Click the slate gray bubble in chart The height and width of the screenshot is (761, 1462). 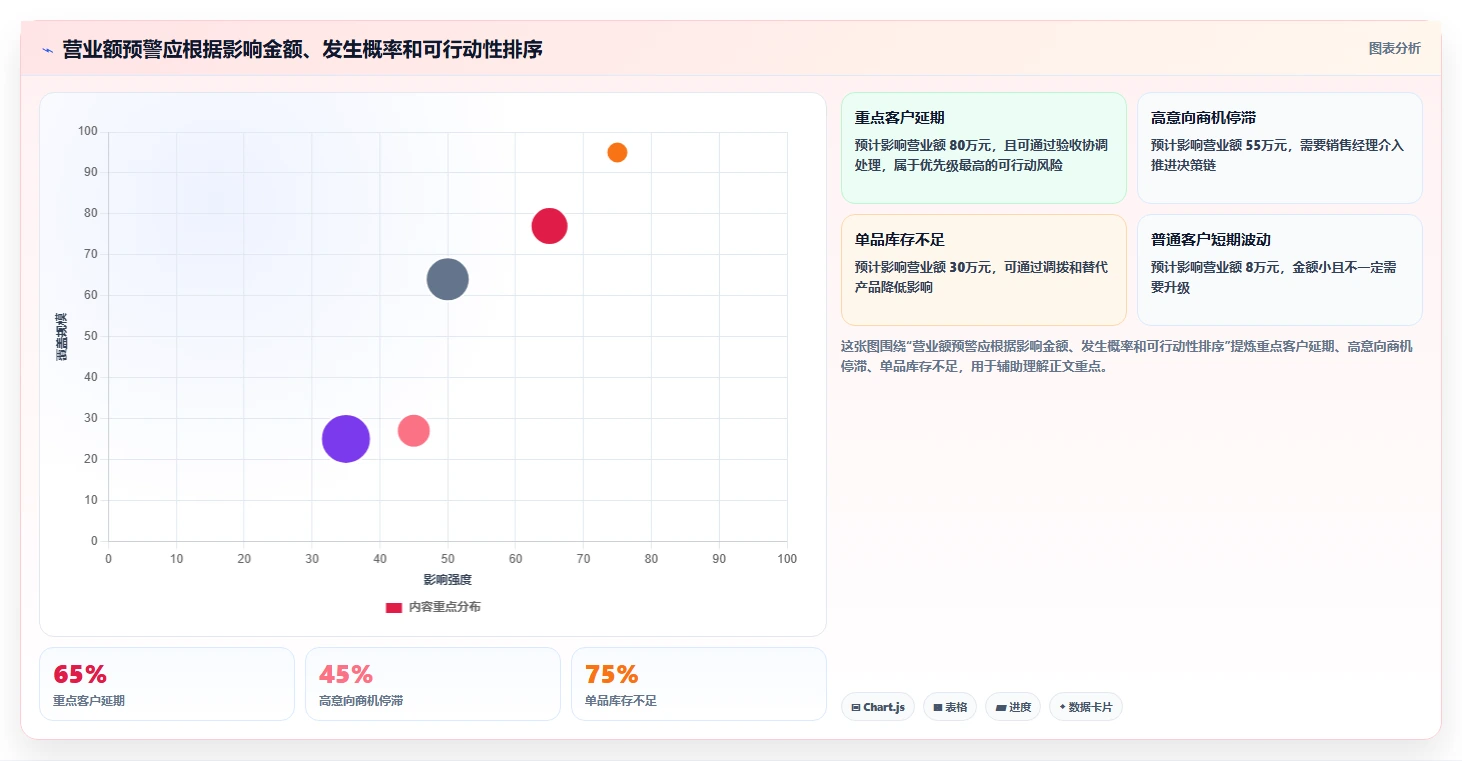448,279
